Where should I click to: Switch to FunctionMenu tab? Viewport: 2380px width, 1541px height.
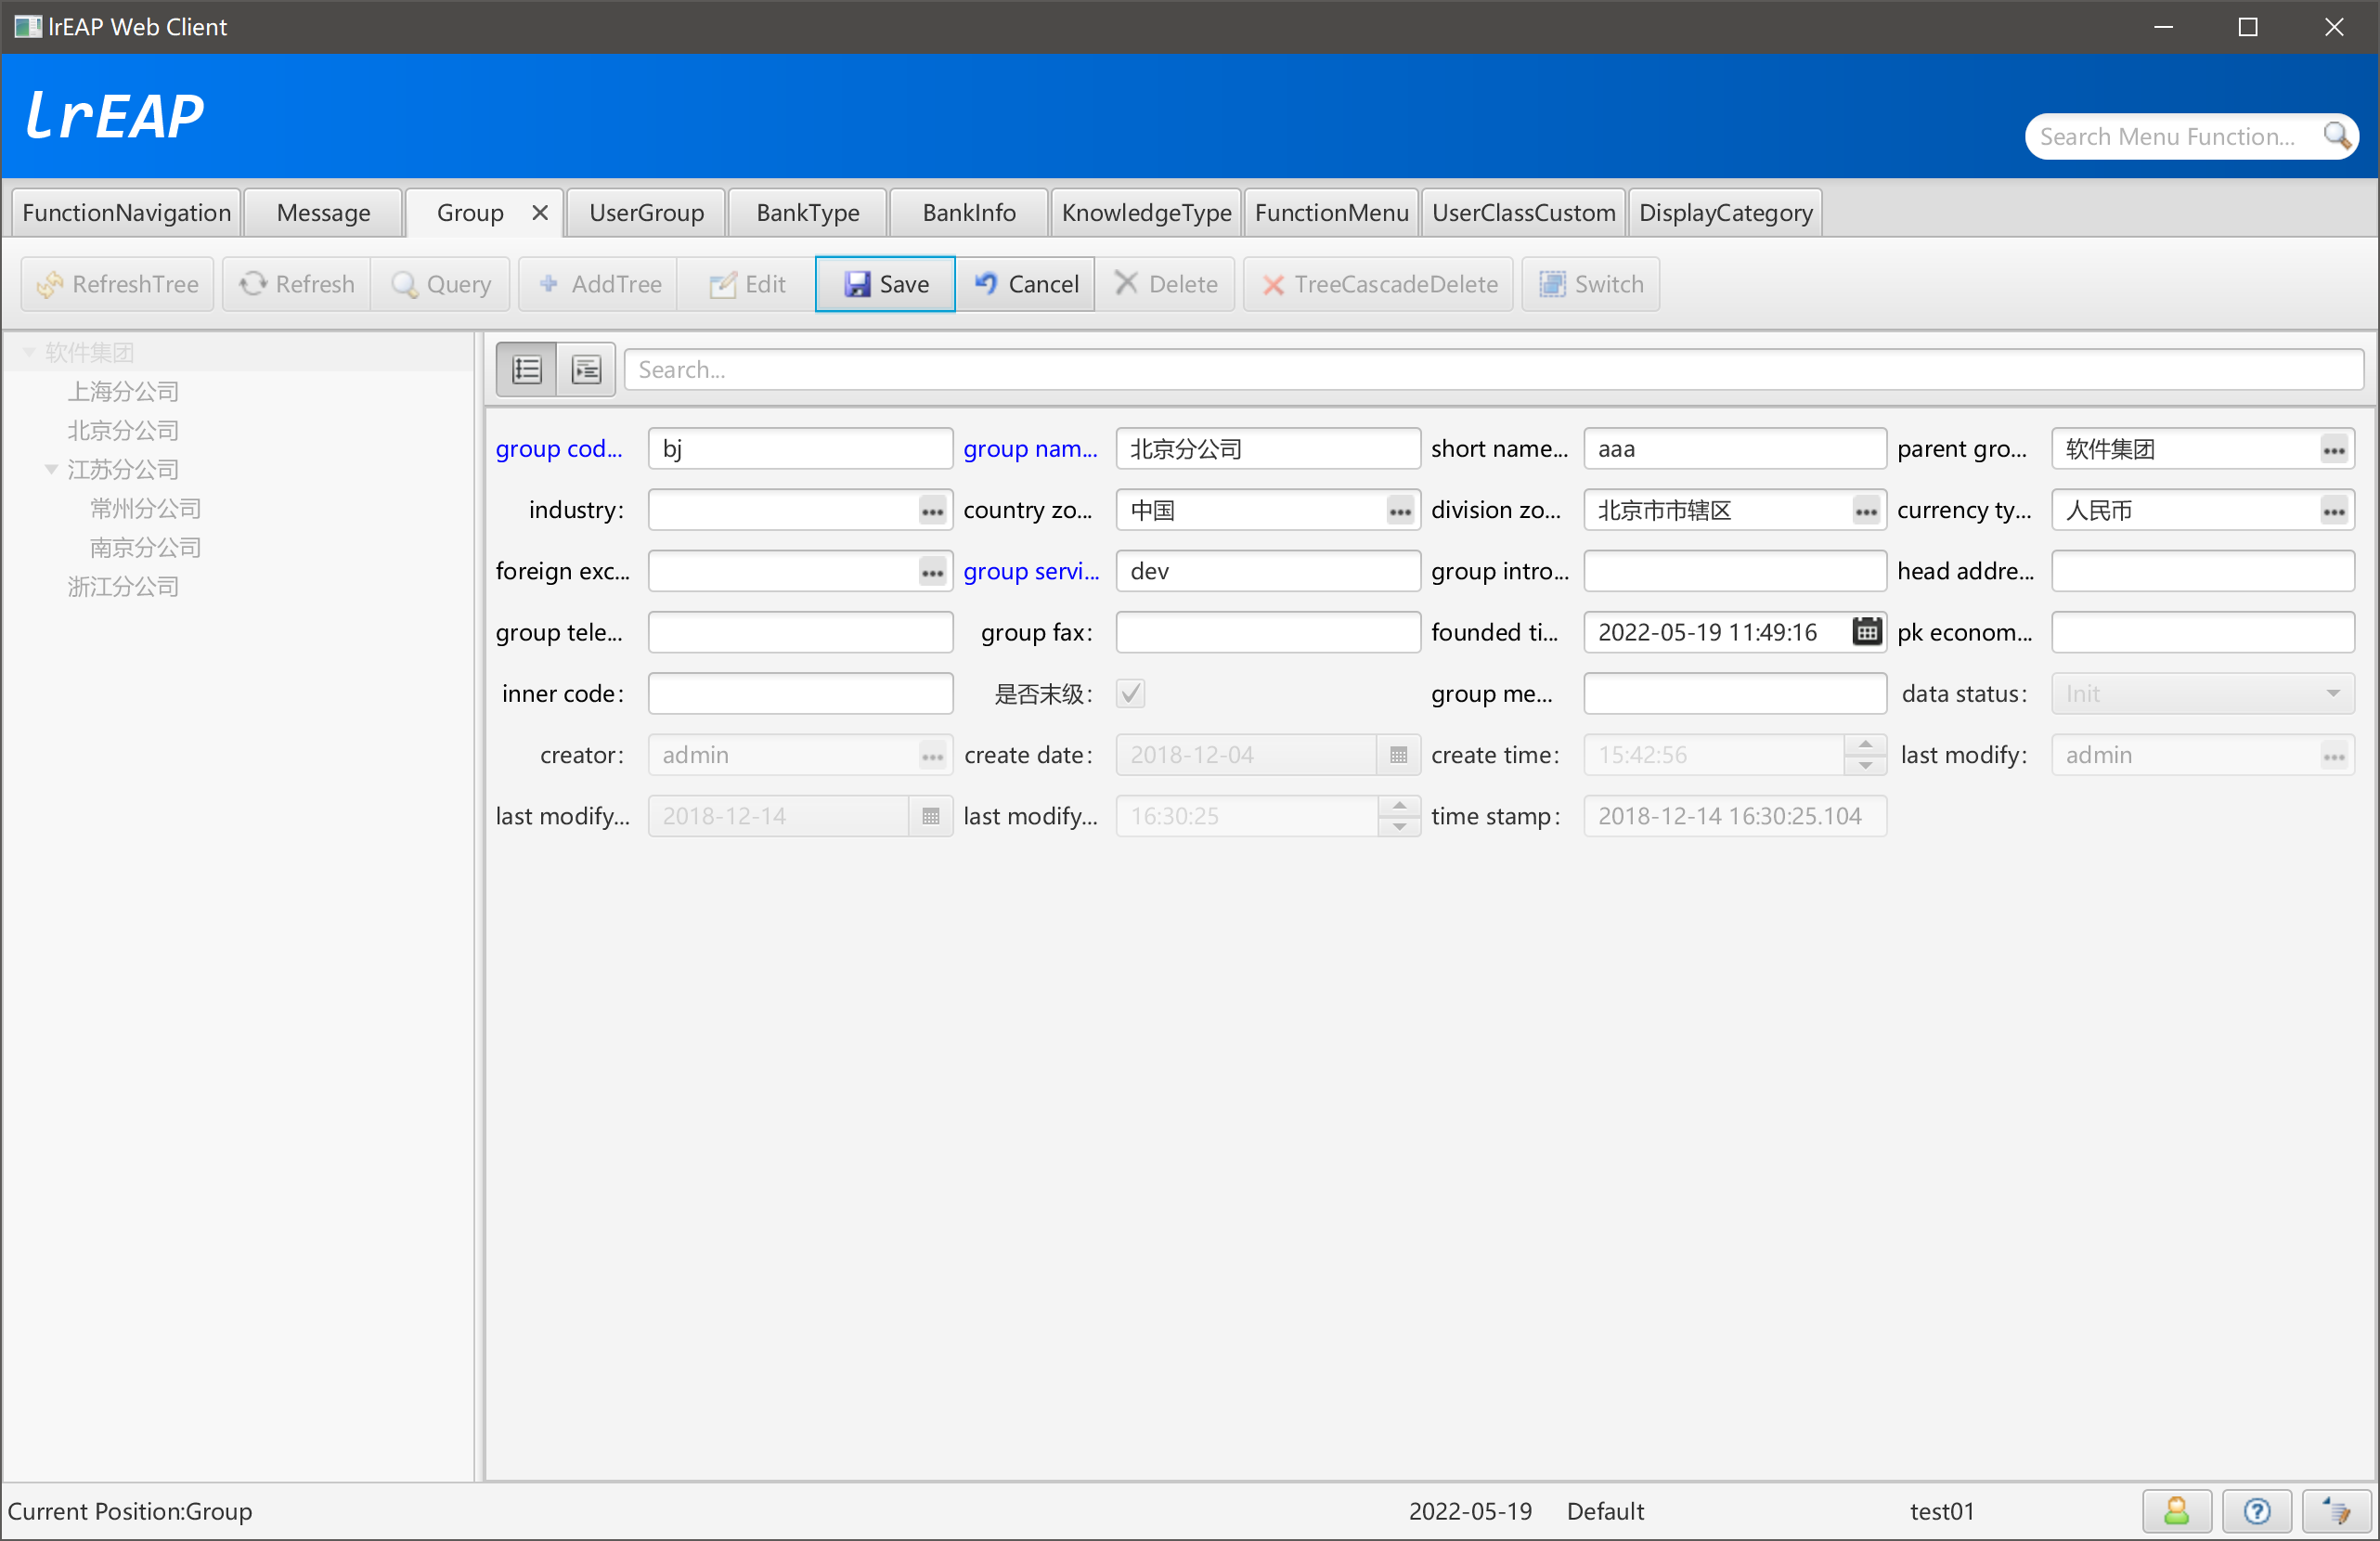tap(1331, 212)
